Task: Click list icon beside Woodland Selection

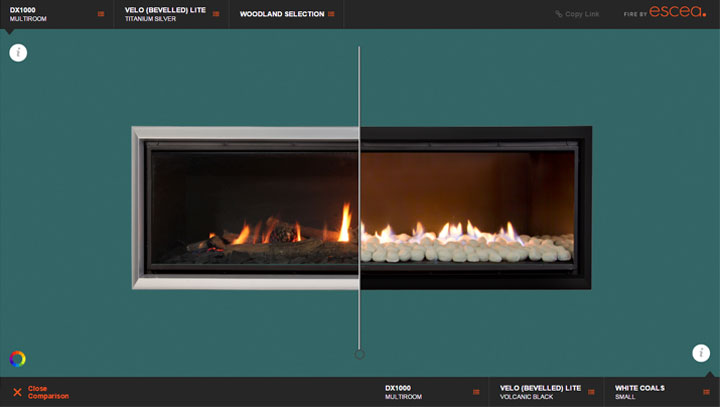Action: pos(331,14)
